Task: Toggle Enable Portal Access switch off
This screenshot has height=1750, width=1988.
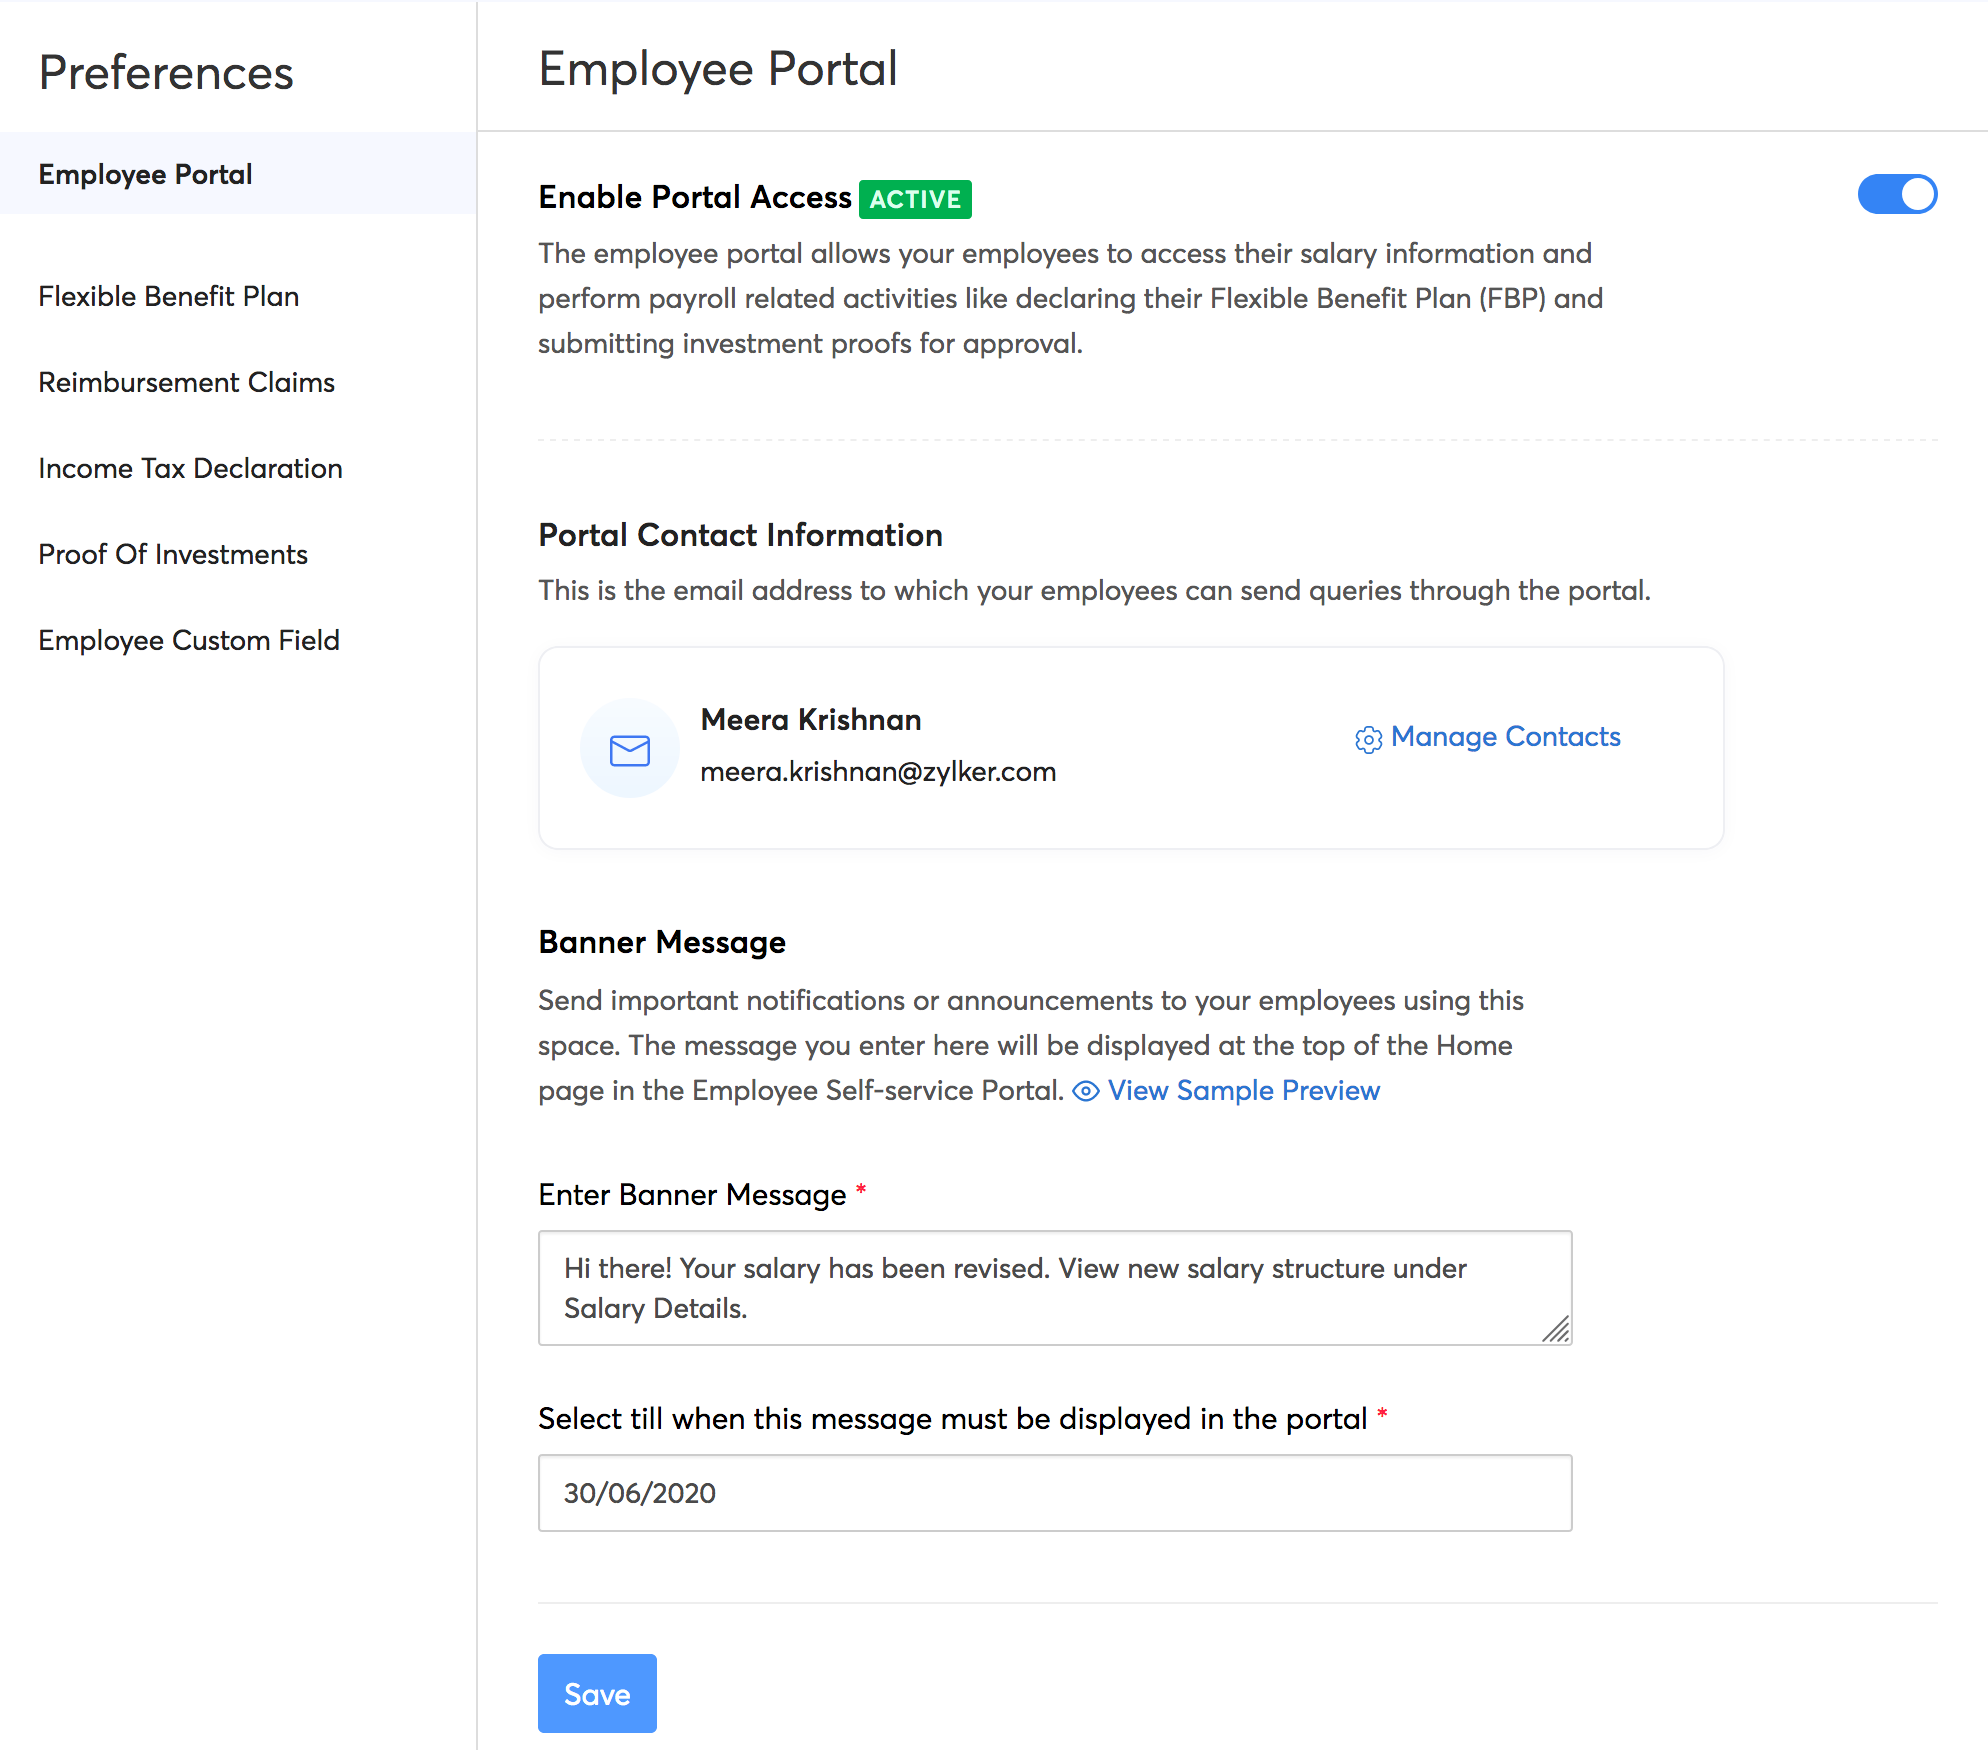Action: pos(1896,194)
